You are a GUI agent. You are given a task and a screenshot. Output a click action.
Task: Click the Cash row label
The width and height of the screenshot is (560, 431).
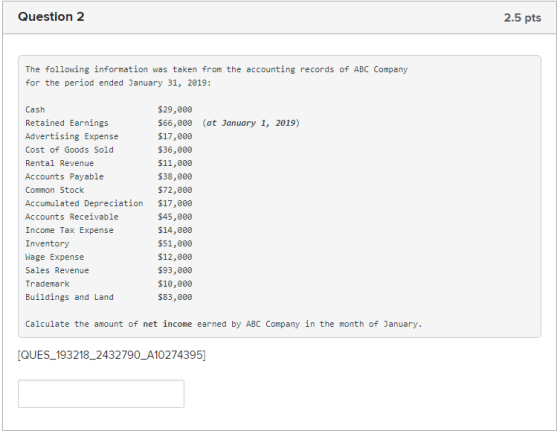[35, 109]
